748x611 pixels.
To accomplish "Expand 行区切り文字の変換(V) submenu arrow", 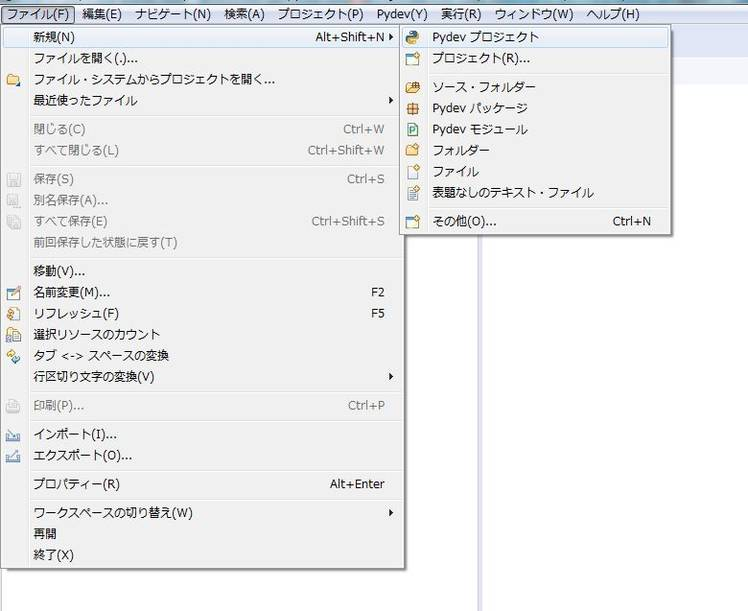I will (391, 377).
